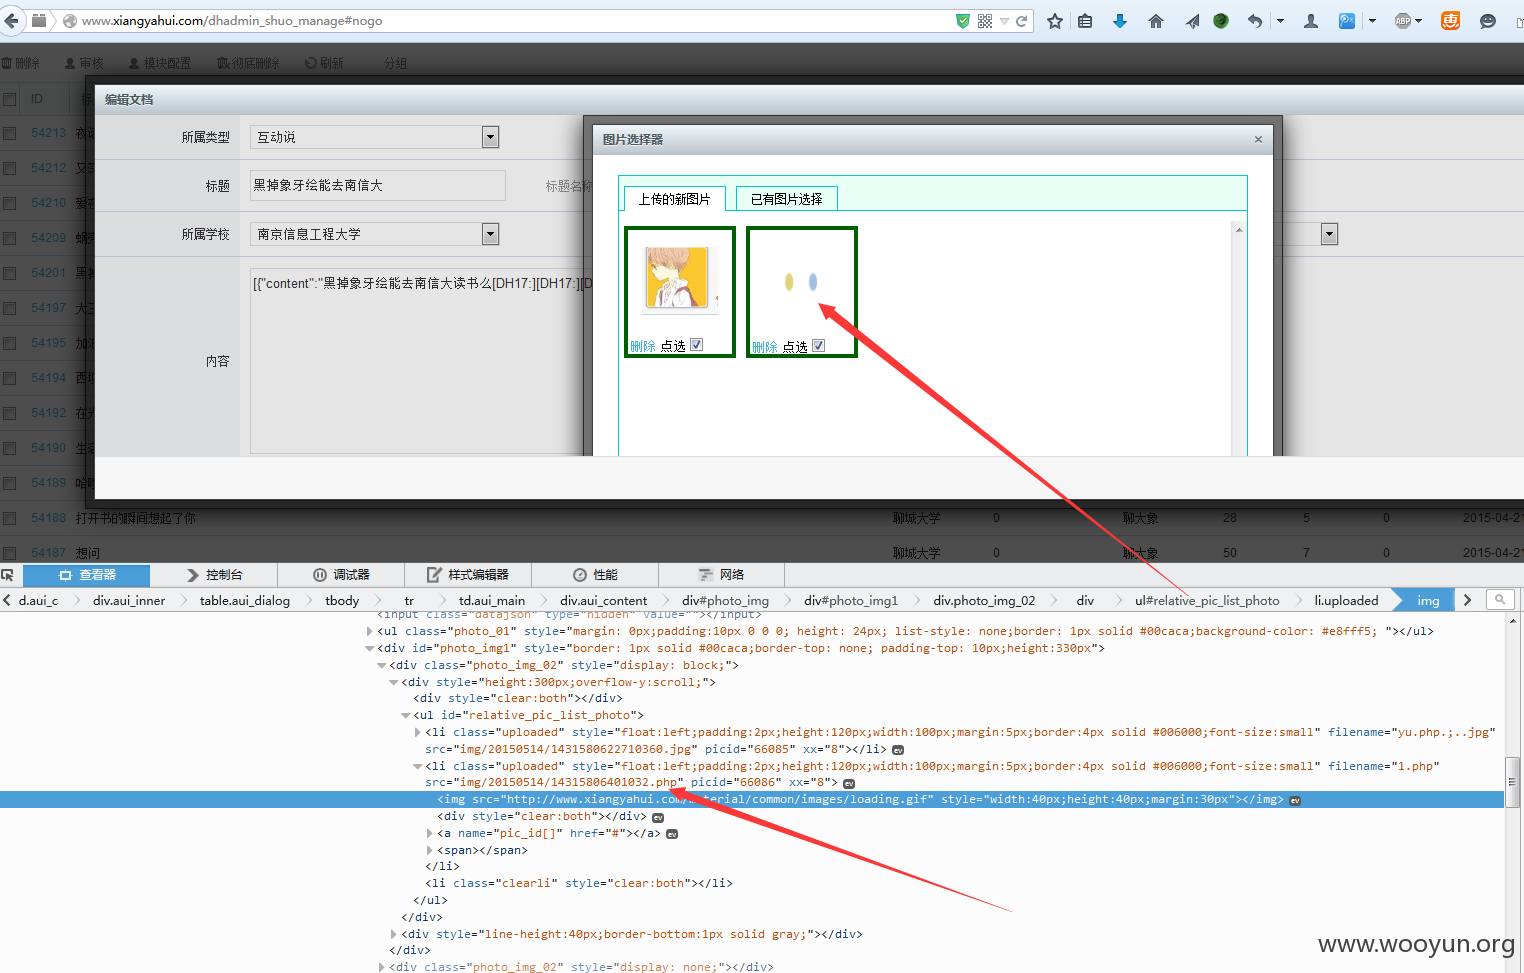Open the dropdown arrow beside the screenshot icon
The height and width of the screenshot is (973, 1524).
coord(1372,21)
